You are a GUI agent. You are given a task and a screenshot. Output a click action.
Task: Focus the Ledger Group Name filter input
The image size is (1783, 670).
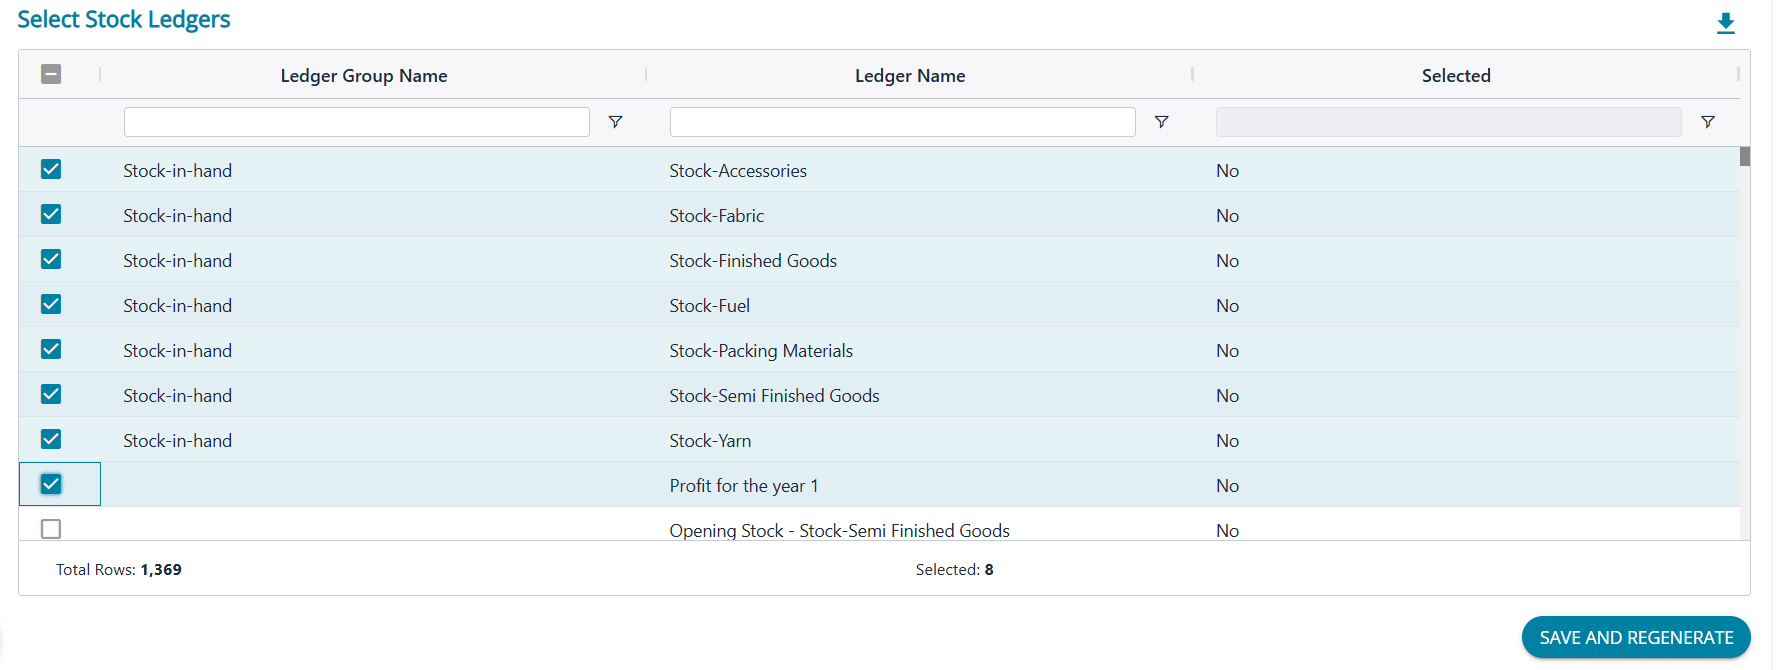point(356,122)
